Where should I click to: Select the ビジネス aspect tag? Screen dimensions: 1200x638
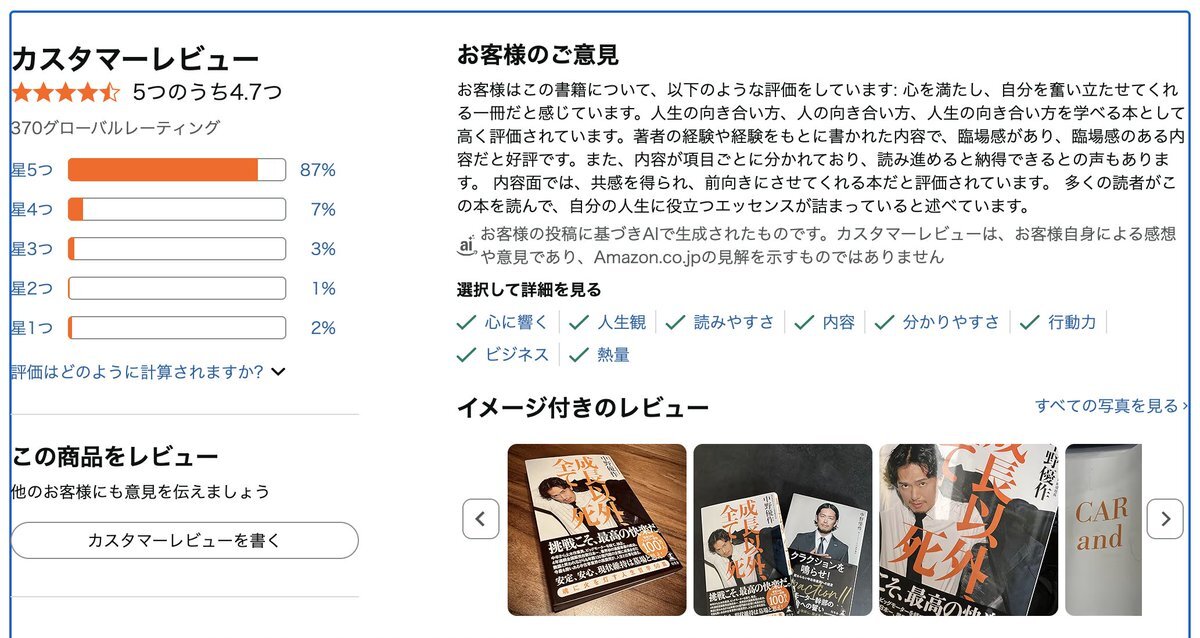(503, 354)
